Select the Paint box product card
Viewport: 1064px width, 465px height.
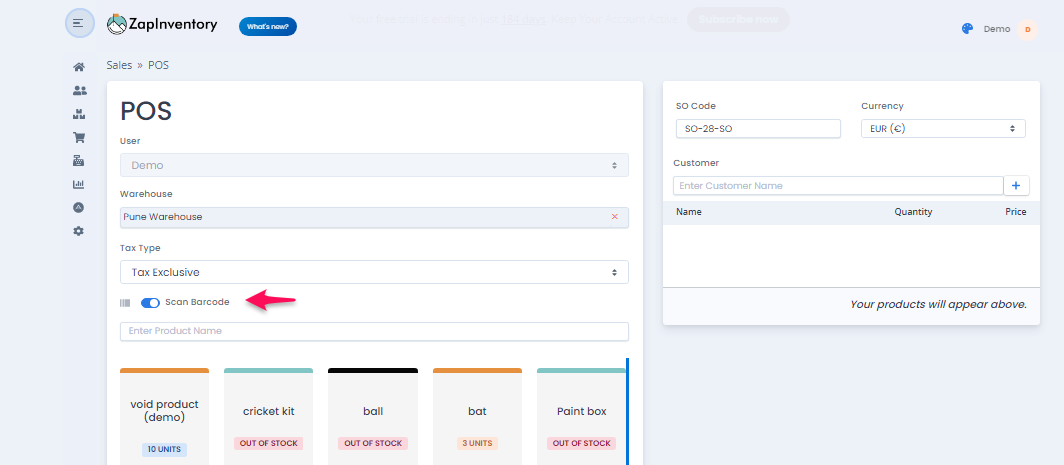(x=582, y=416)
